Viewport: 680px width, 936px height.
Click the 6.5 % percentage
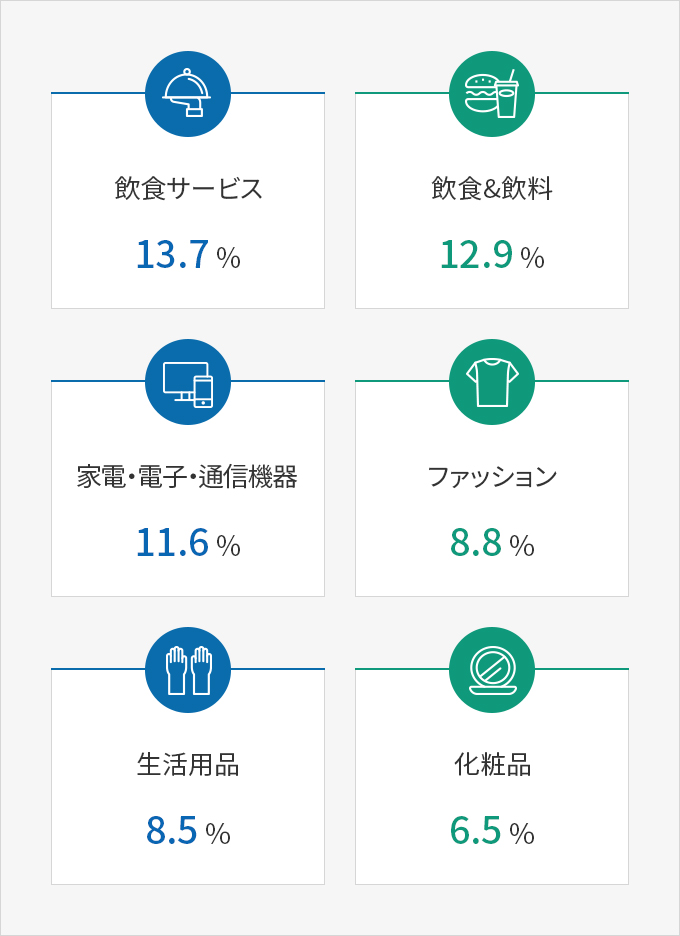[x=492, y=831]
